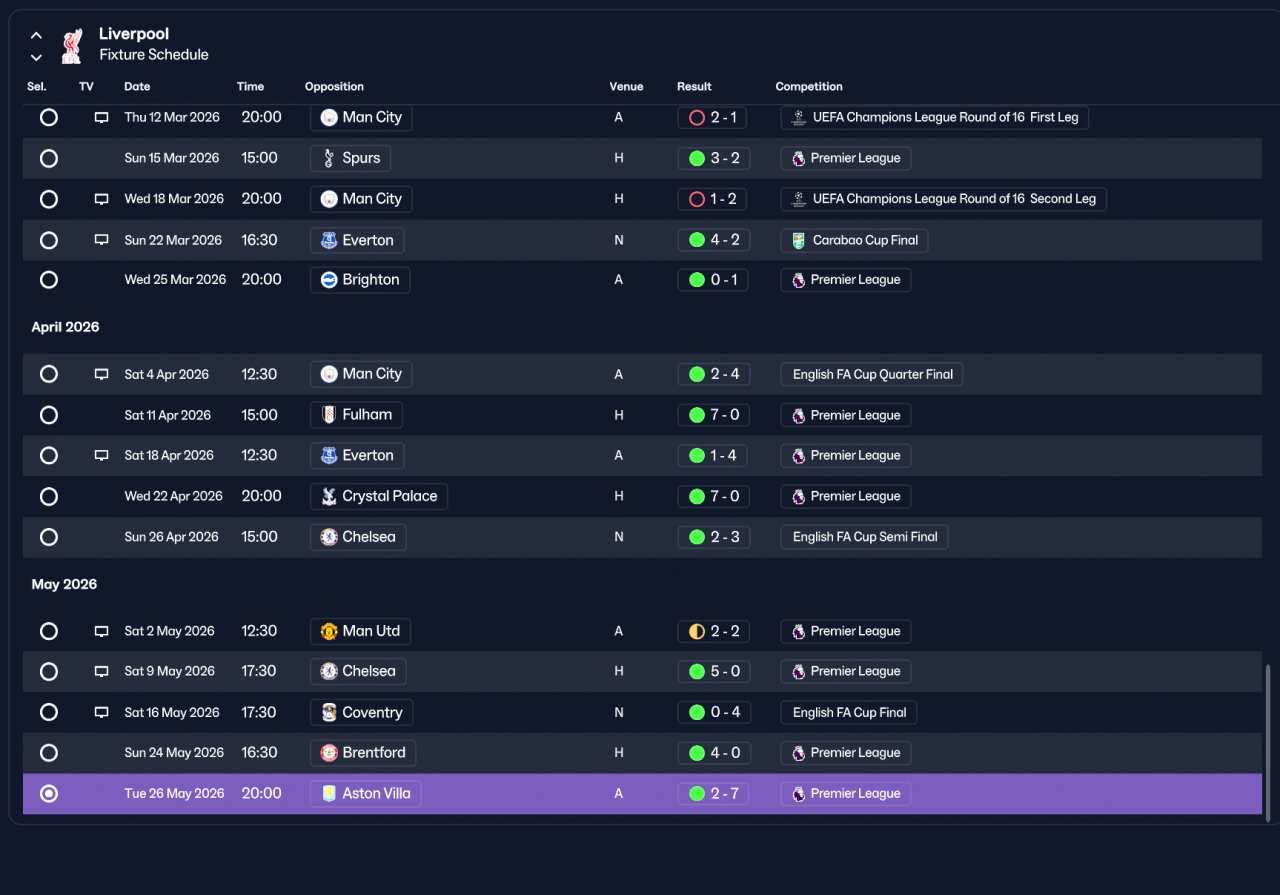The width and height of the screenshot is (1280, 895).
Task: Click the Liverpool club crest icon
Action: tap(71, 46)
